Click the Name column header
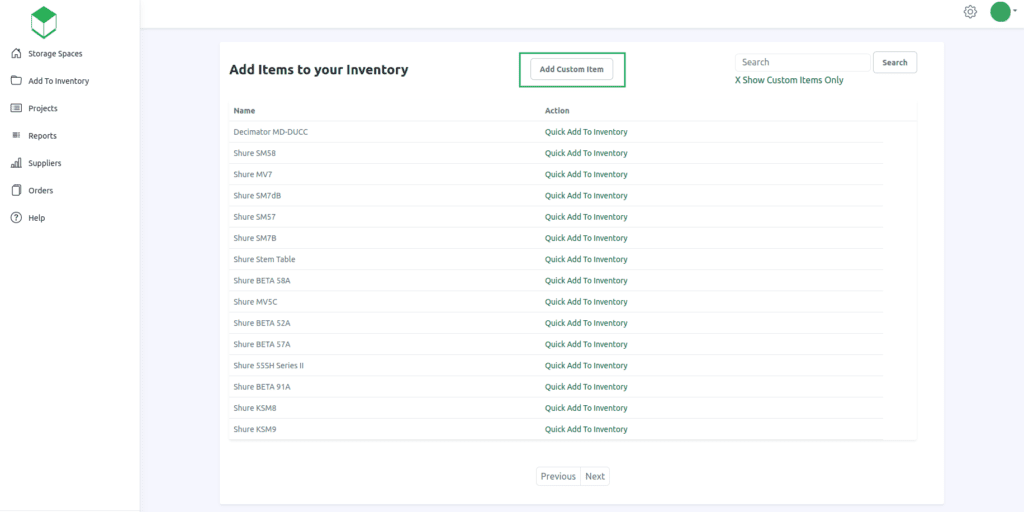The width and height of the screenshot is (1024, 512). pyautogui.click(x=244, y=110)
